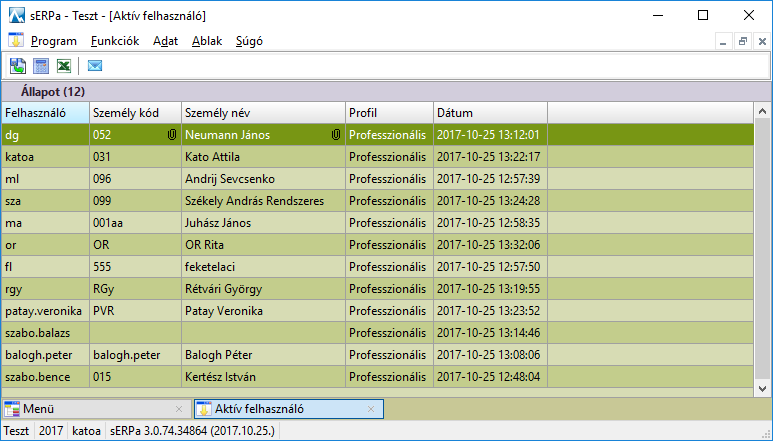This screenshot has width=773, height=441.
Task: Click the refresh data toolbar icon
Action: pyautogui.click(x=18, y=66)
